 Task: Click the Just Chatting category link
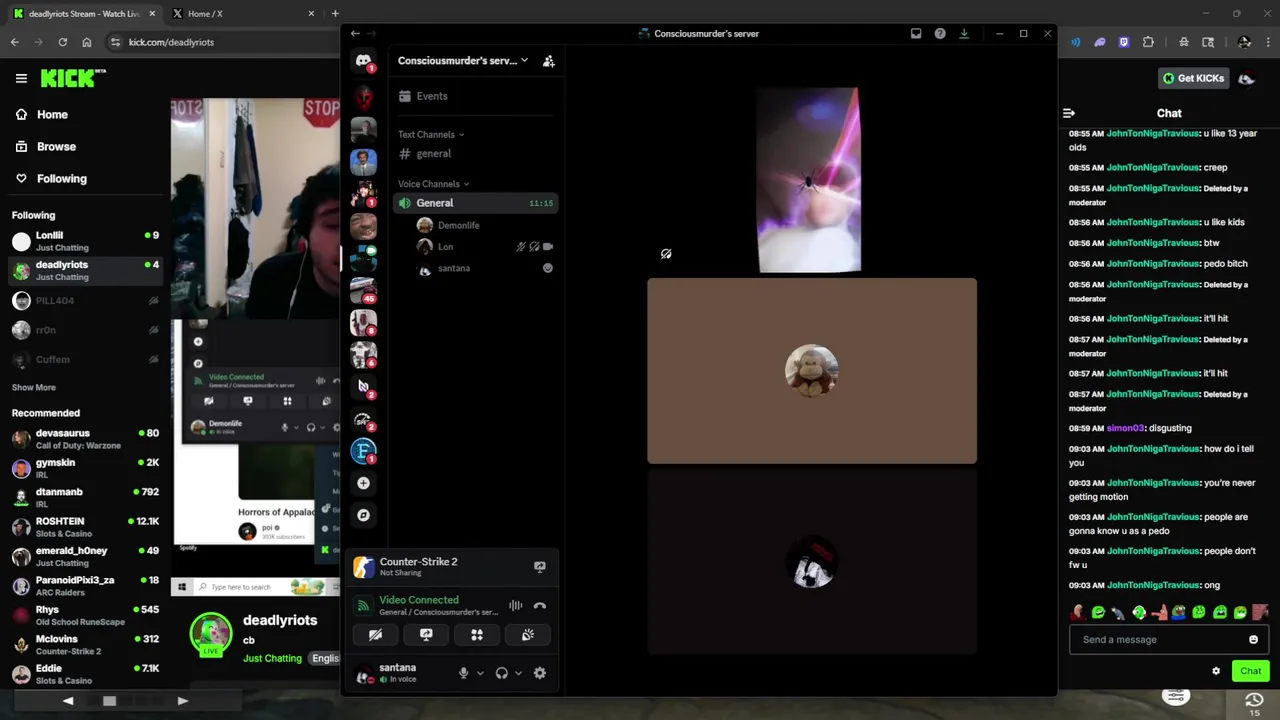click(x=272, y=658)
